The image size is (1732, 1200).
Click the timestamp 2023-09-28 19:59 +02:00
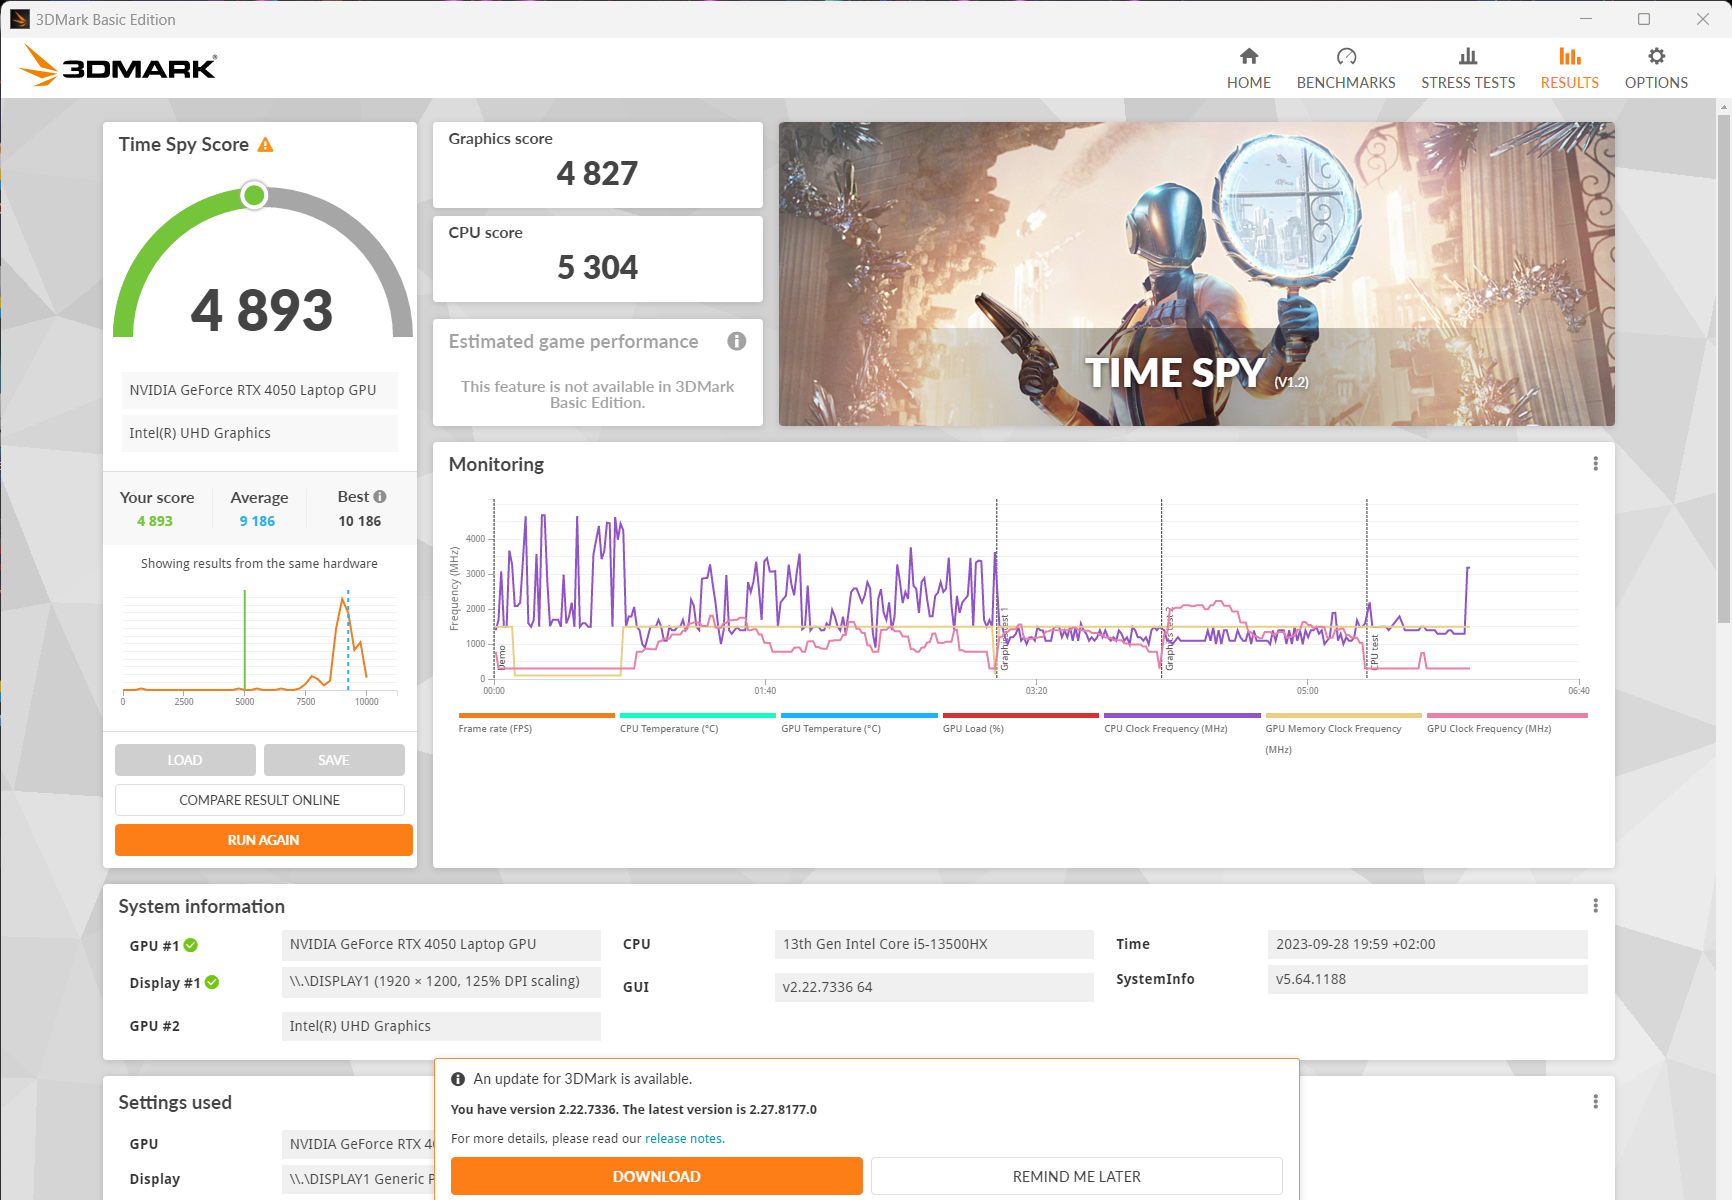(1427, 944)
